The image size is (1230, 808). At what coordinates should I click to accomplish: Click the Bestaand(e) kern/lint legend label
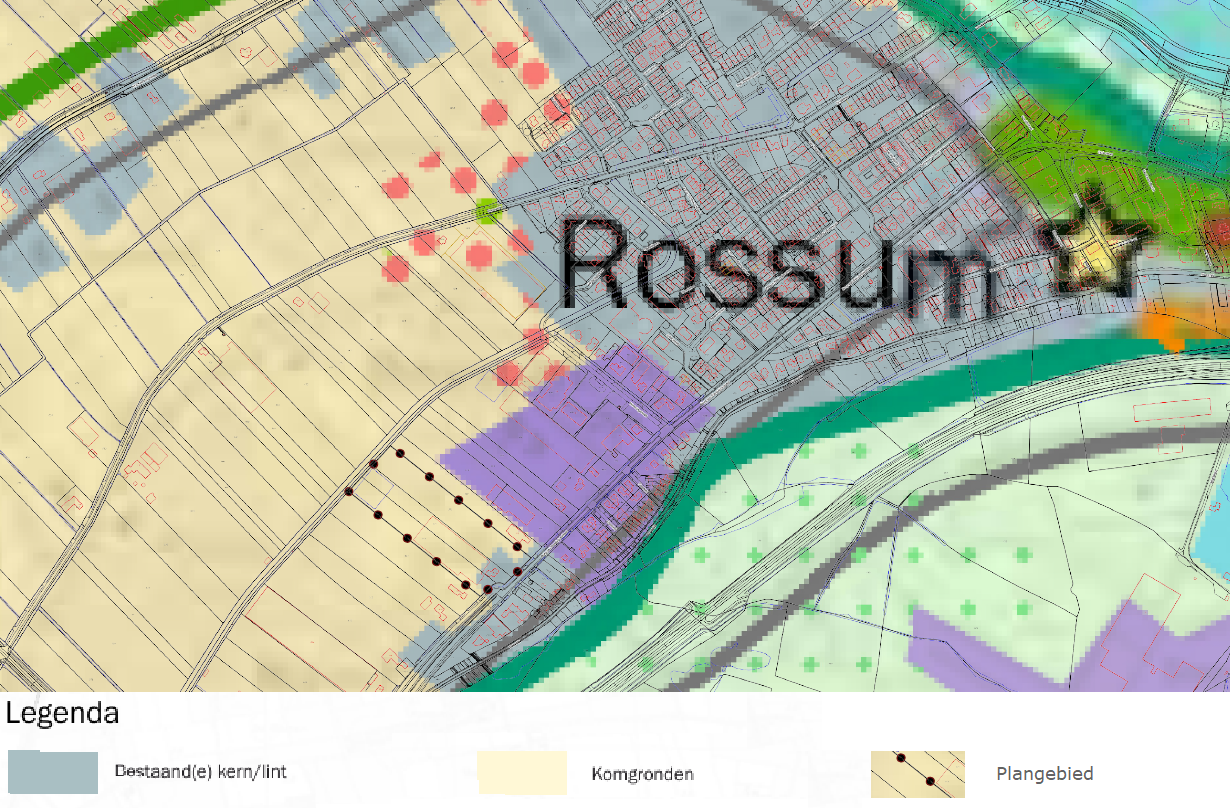[x=201, y=773]
